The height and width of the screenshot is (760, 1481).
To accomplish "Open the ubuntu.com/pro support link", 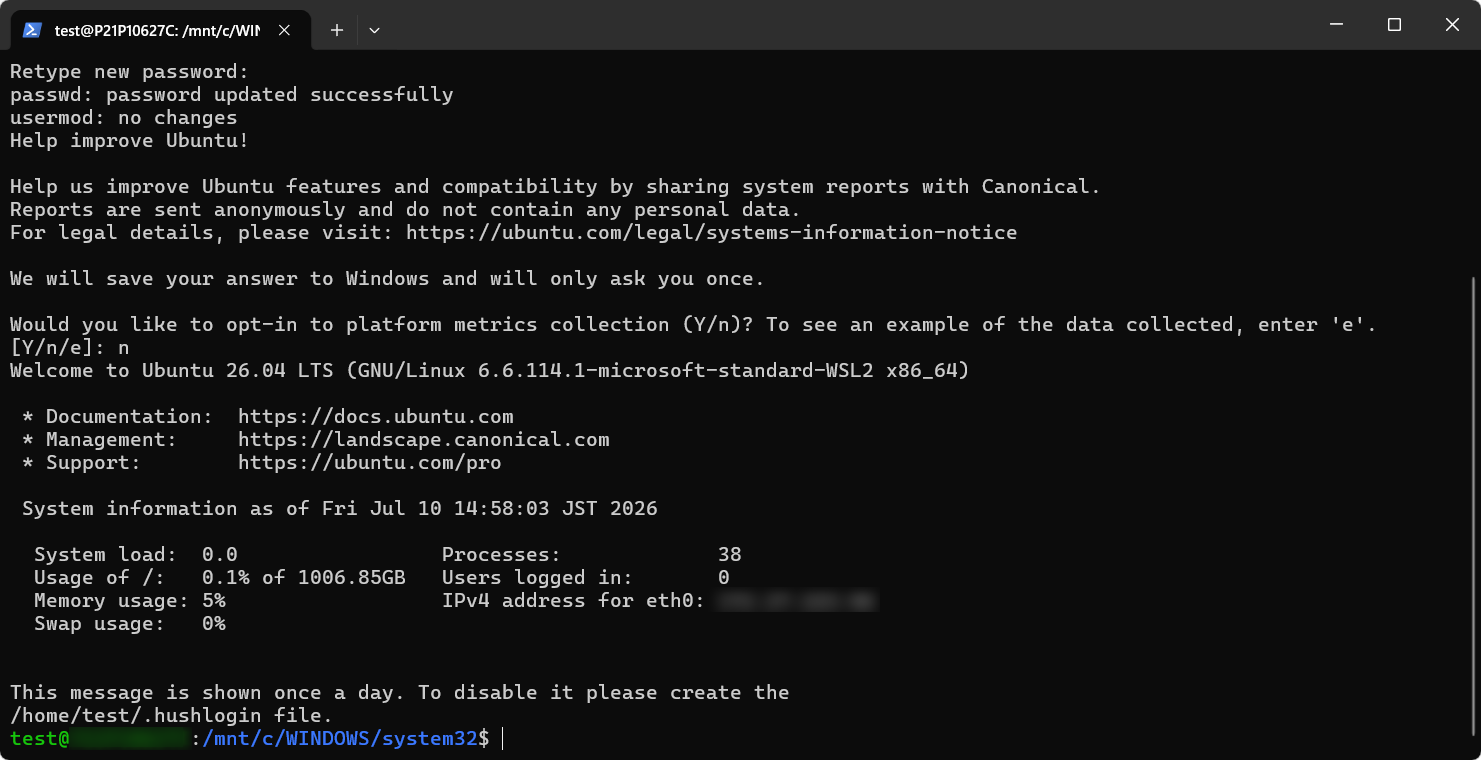I will (x=369, y=463).
